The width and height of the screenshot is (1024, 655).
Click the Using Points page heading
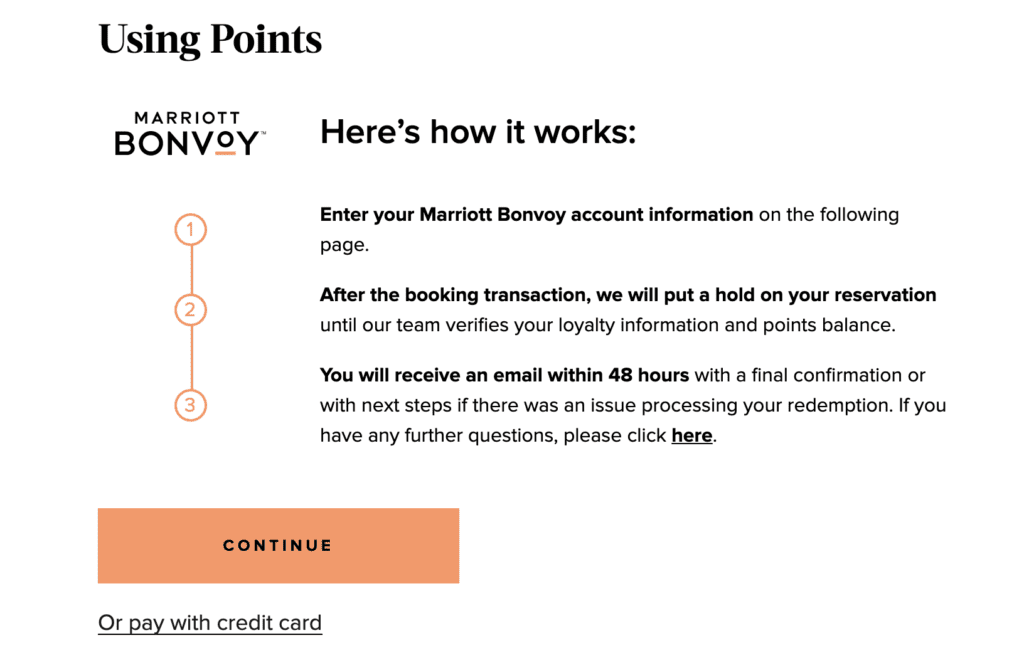(x=210, y=39)
